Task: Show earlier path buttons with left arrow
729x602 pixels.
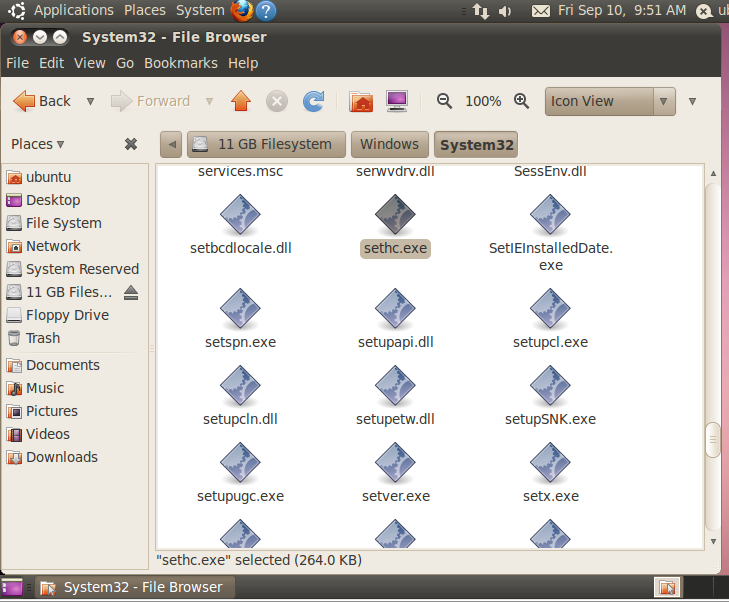Action: coord(171,144)
